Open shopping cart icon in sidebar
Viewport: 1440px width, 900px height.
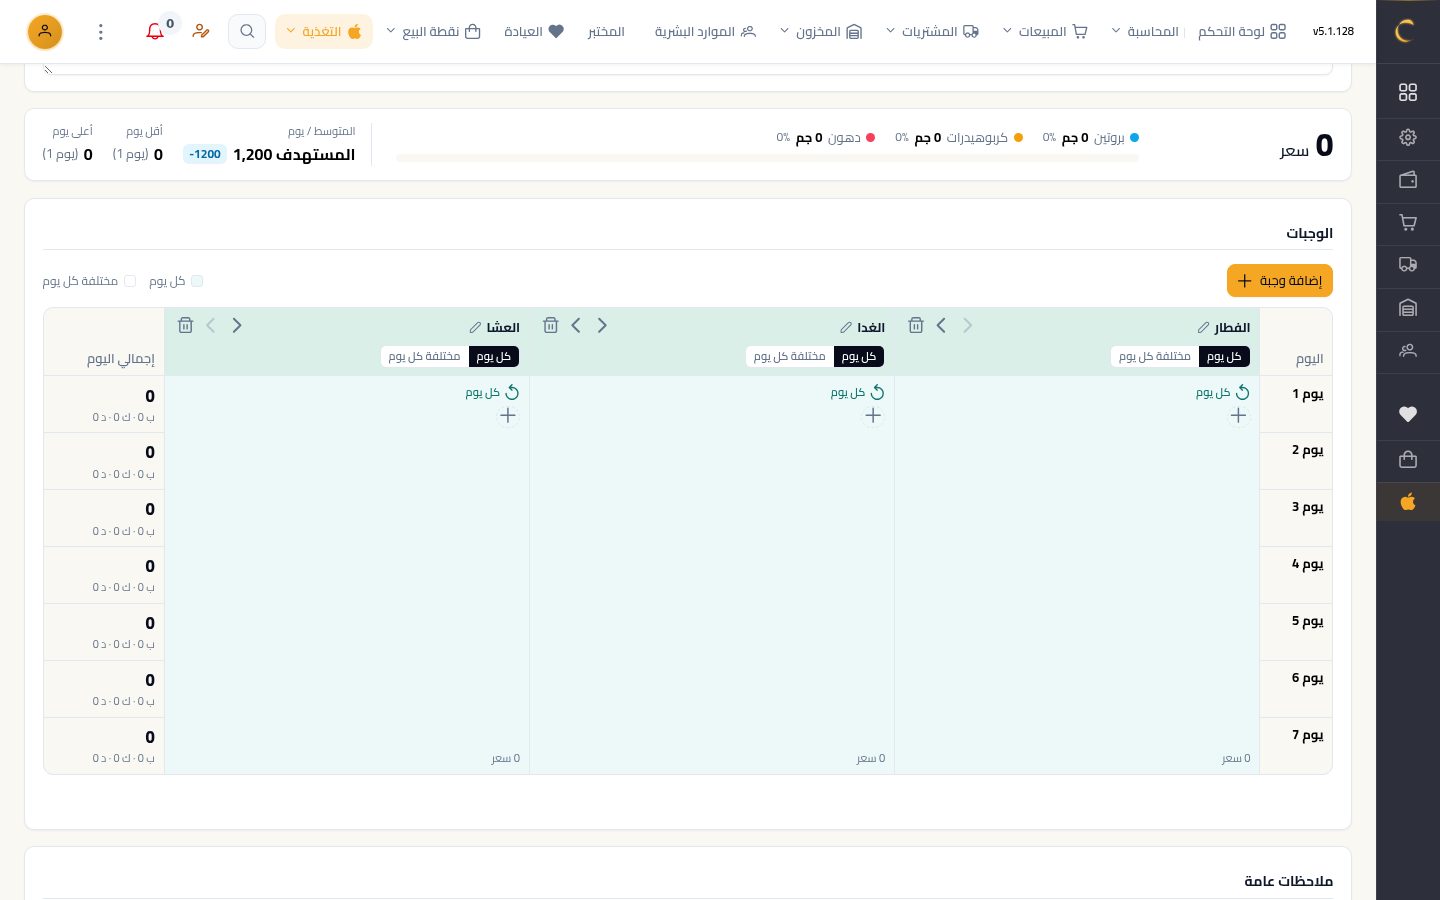1408,222
